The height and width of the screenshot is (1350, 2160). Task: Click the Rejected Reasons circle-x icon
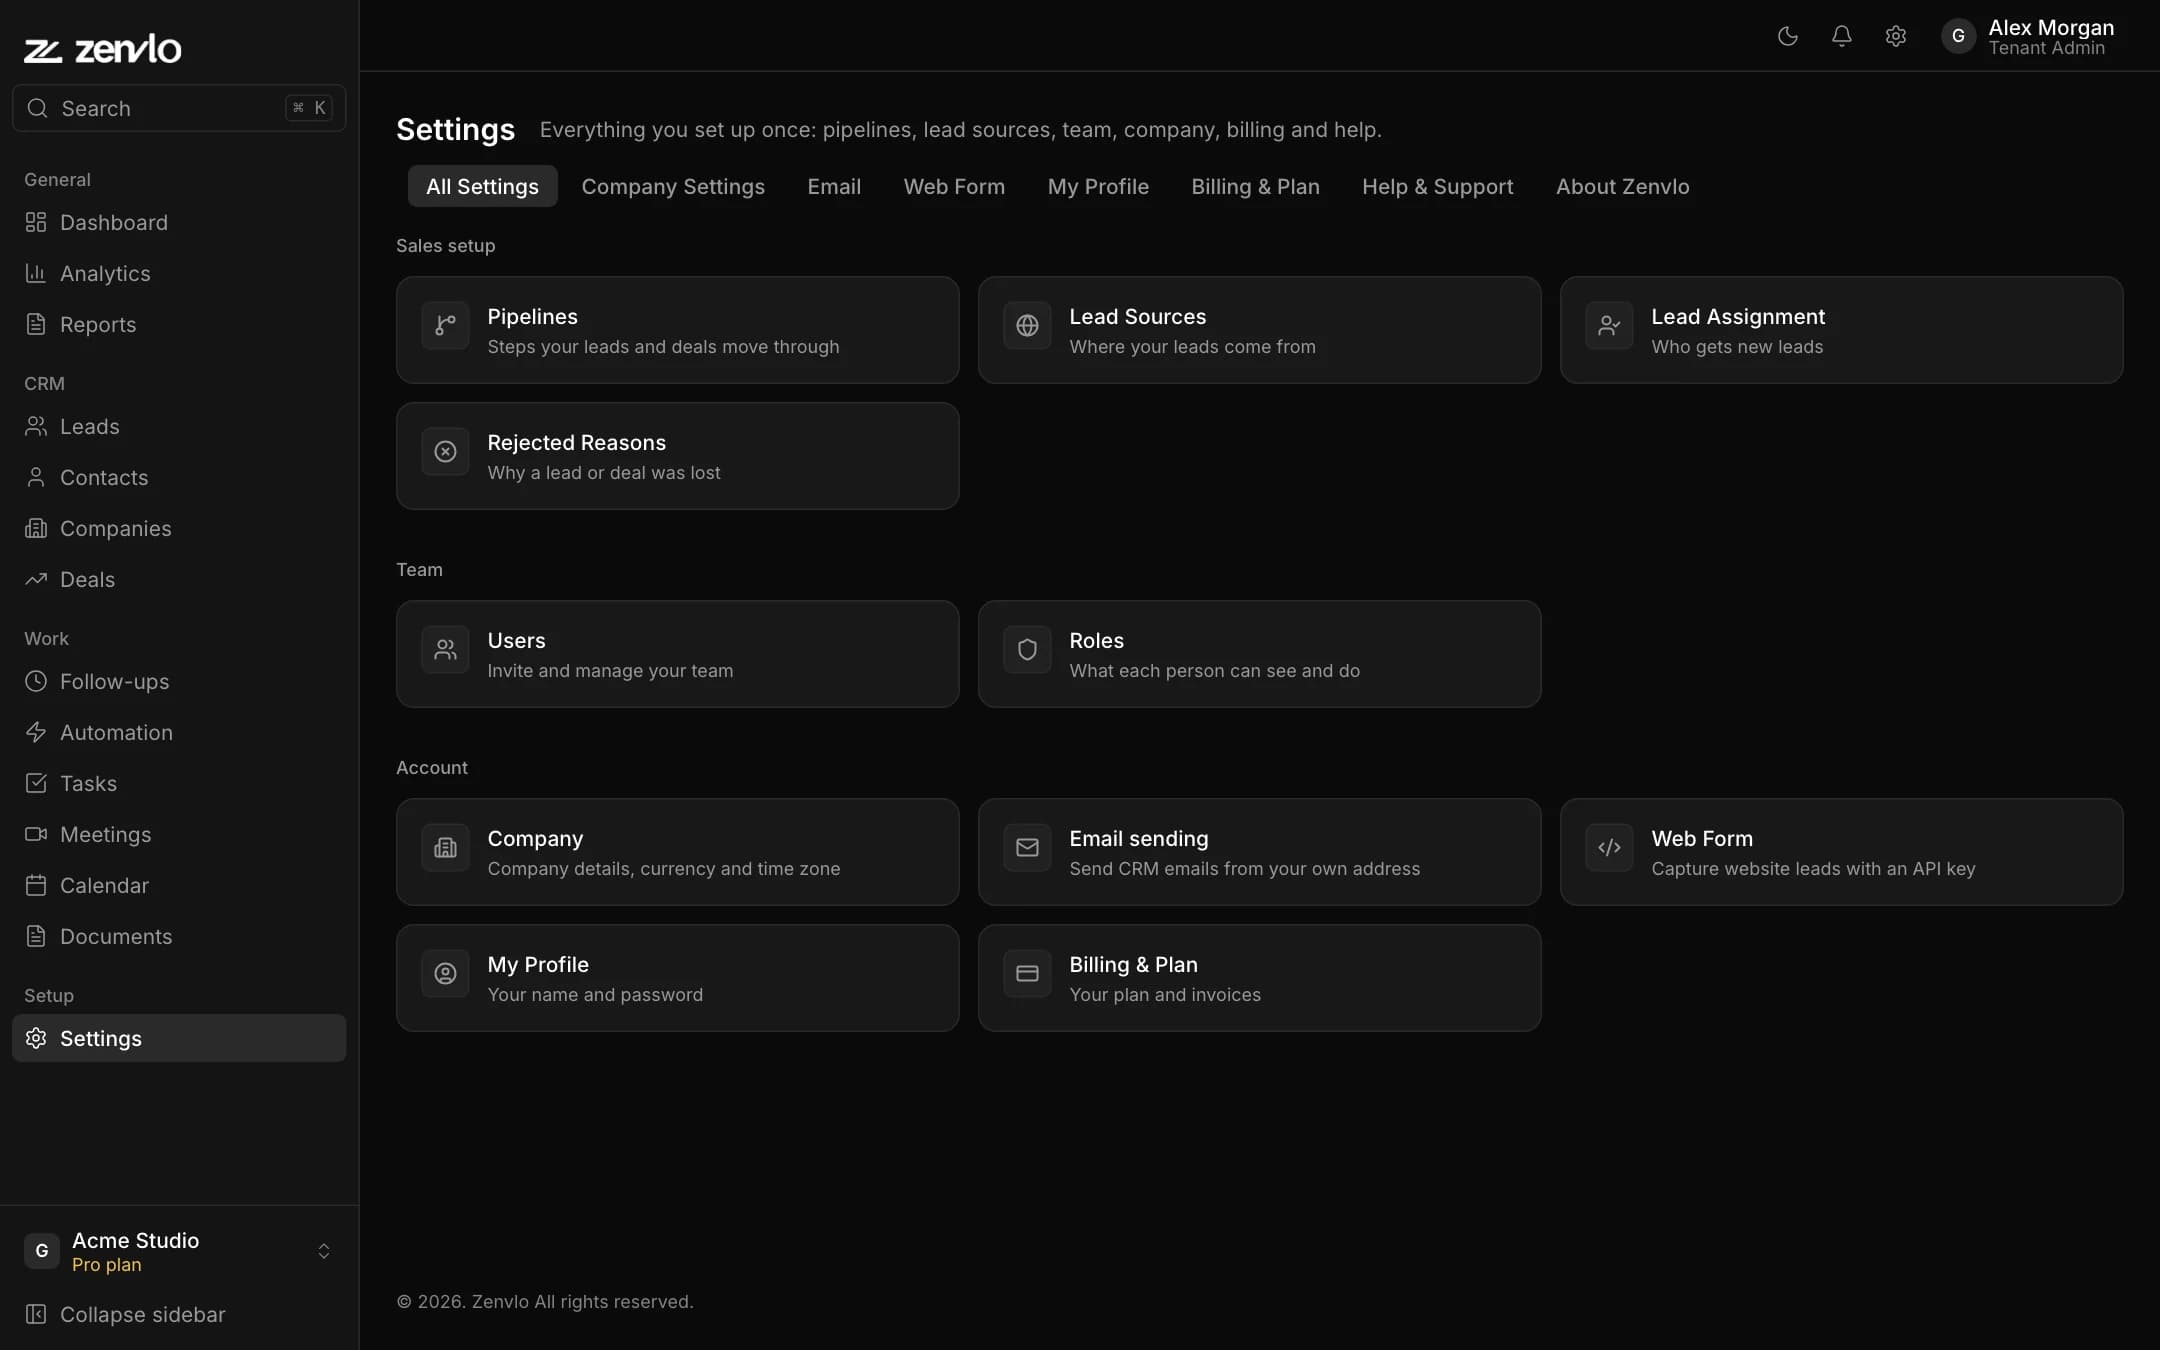tap(445, 451)
